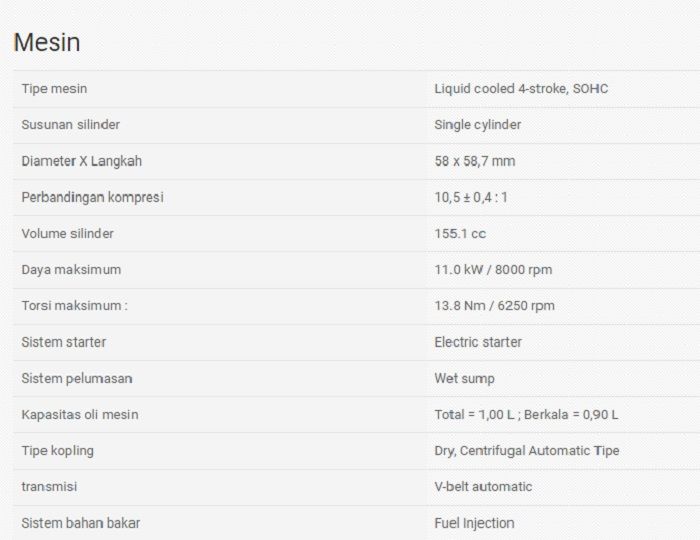
Task: Click the Single cylinder value
Action: click(x=477, y=125)
